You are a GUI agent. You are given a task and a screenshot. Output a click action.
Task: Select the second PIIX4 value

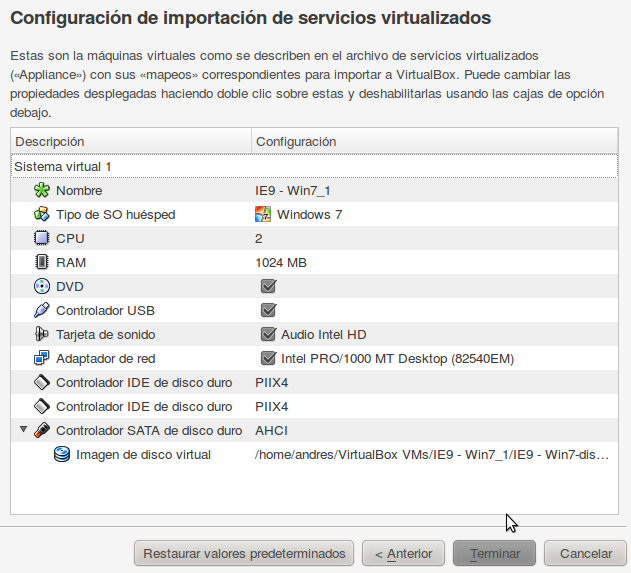[x=272, y=406]
